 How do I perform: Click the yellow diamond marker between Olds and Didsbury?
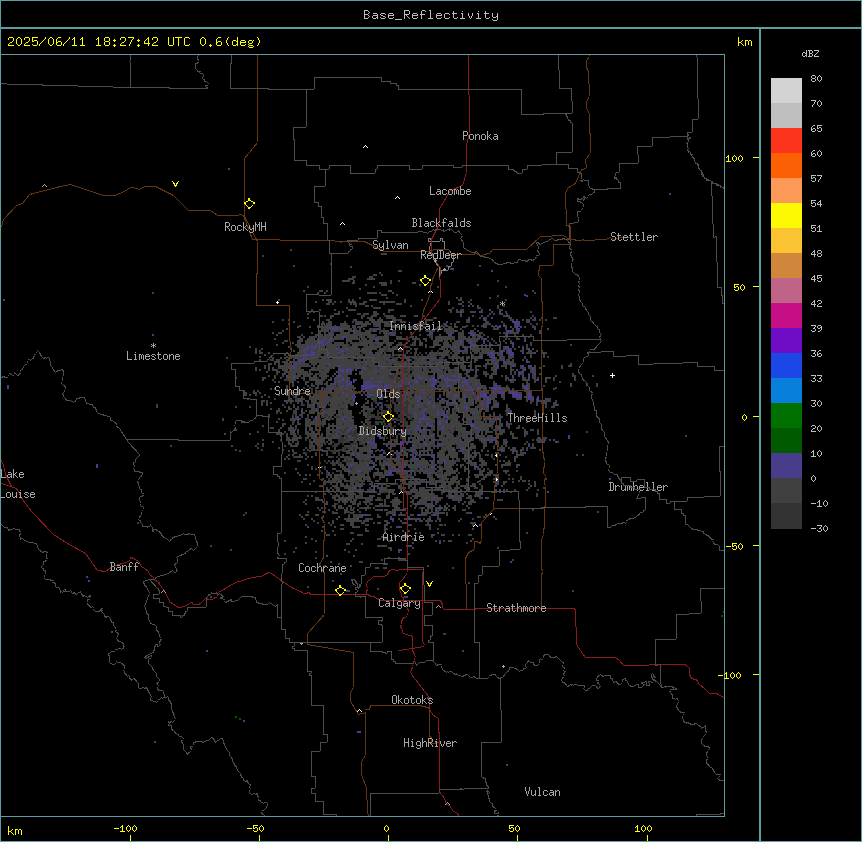click(388, 417)
